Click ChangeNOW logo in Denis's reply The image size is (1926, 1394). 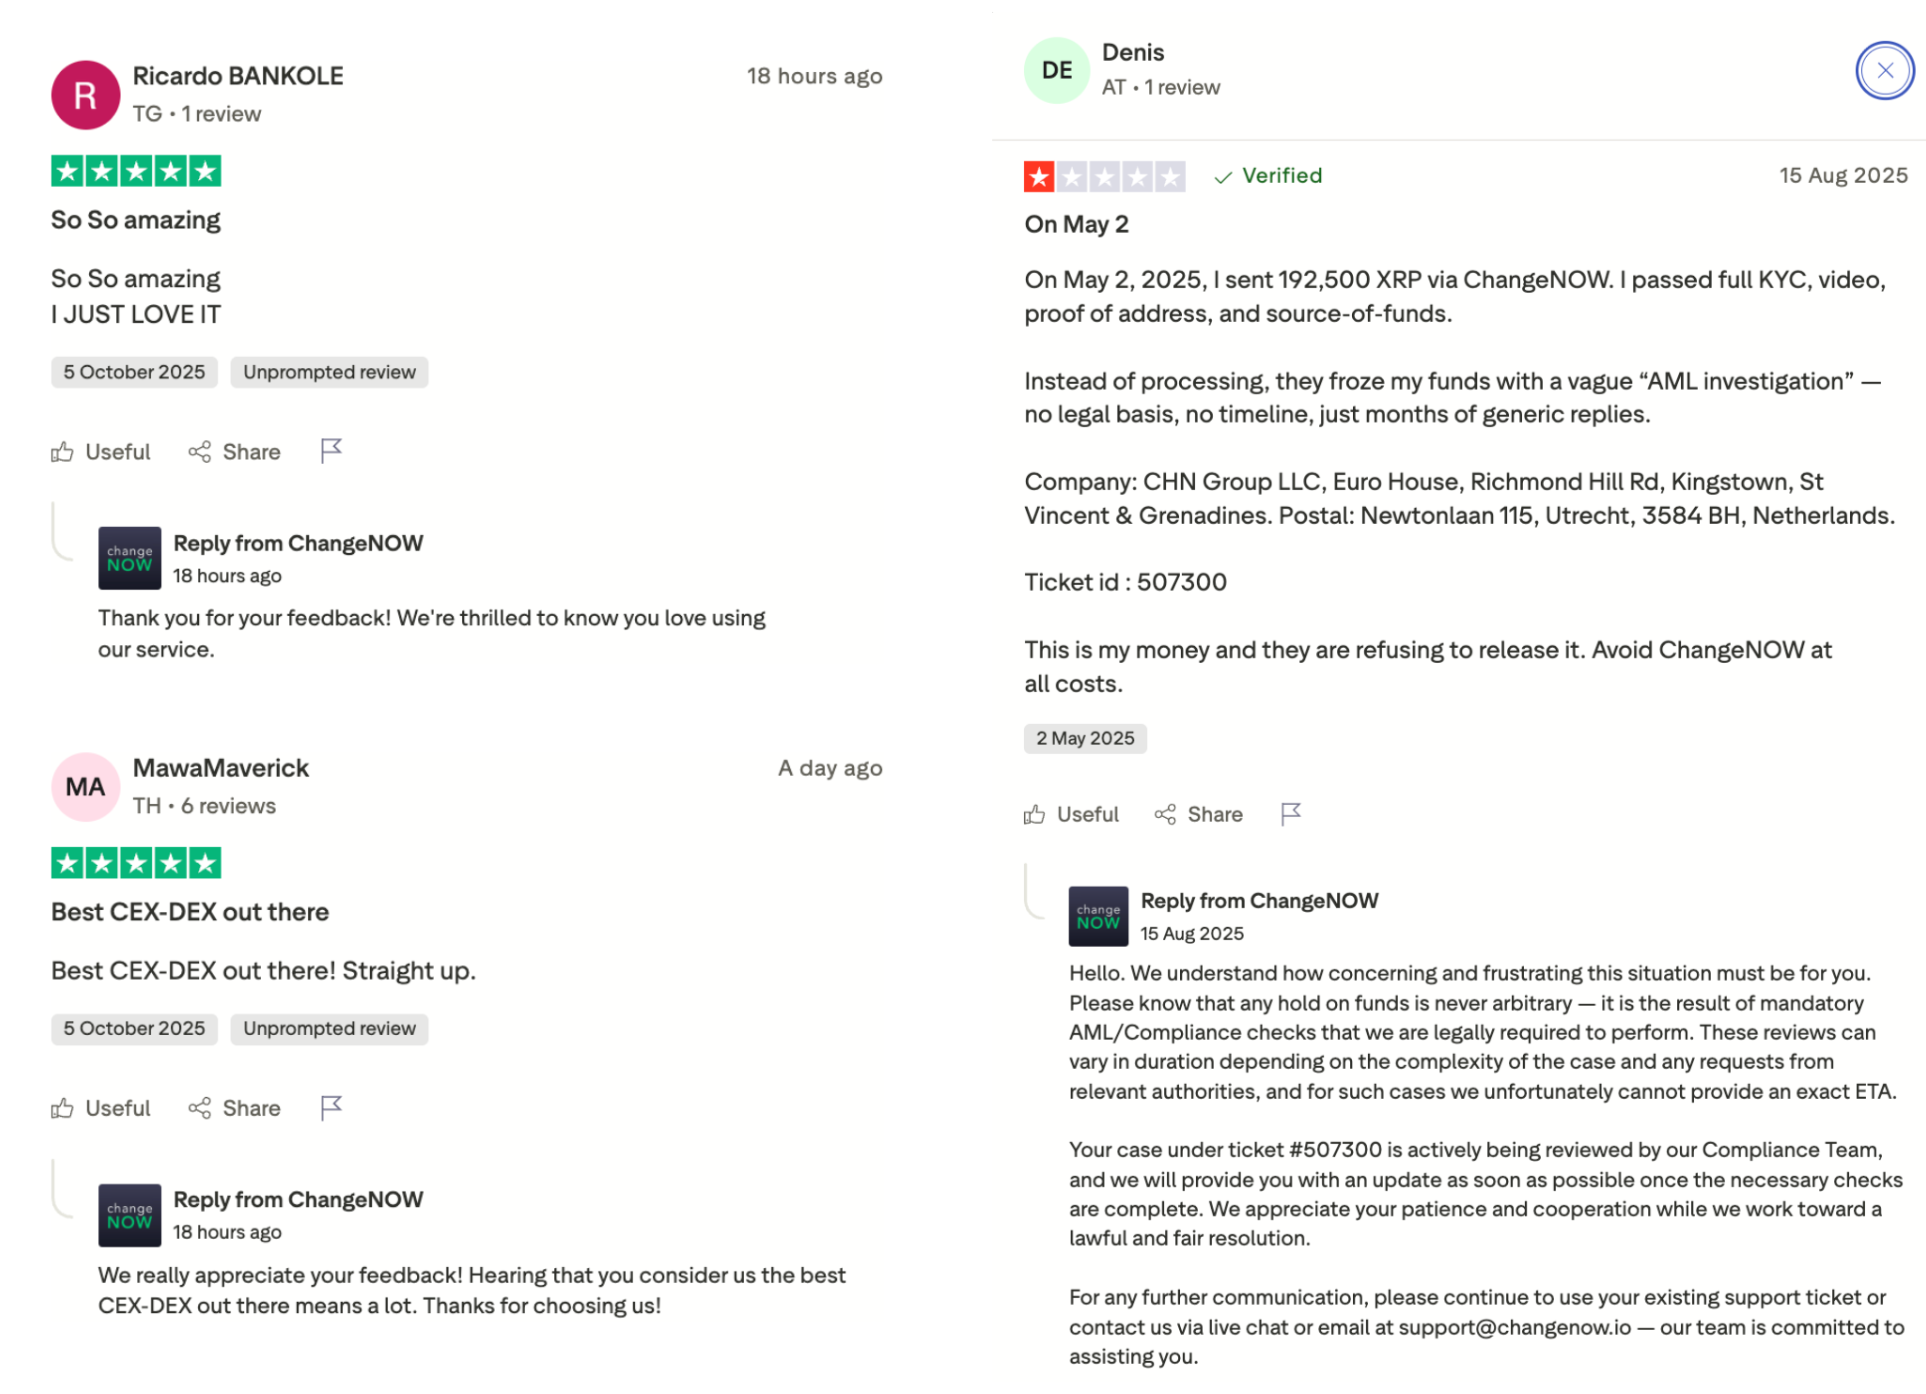(x=1098, y=916)
